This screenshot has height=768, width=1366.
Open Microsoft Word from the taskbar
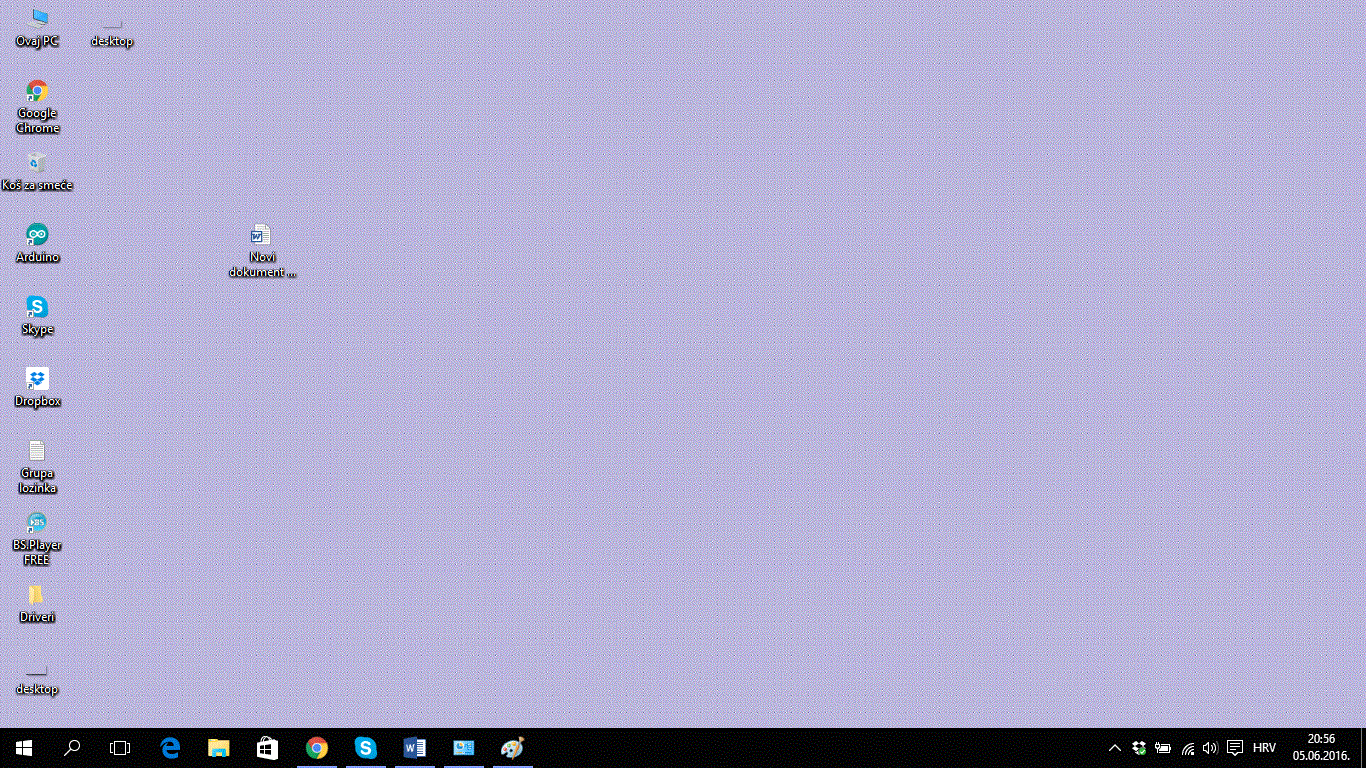[x=414, y=747]
